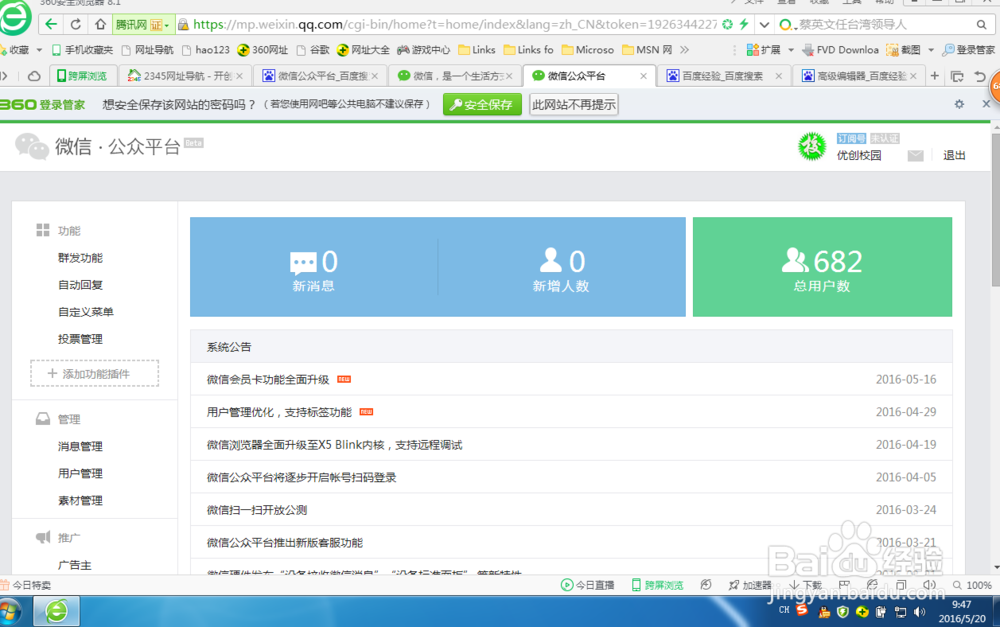Click the 功能 grid icon in sidebar
This screenshot has width=1000, height=627.
43,230
